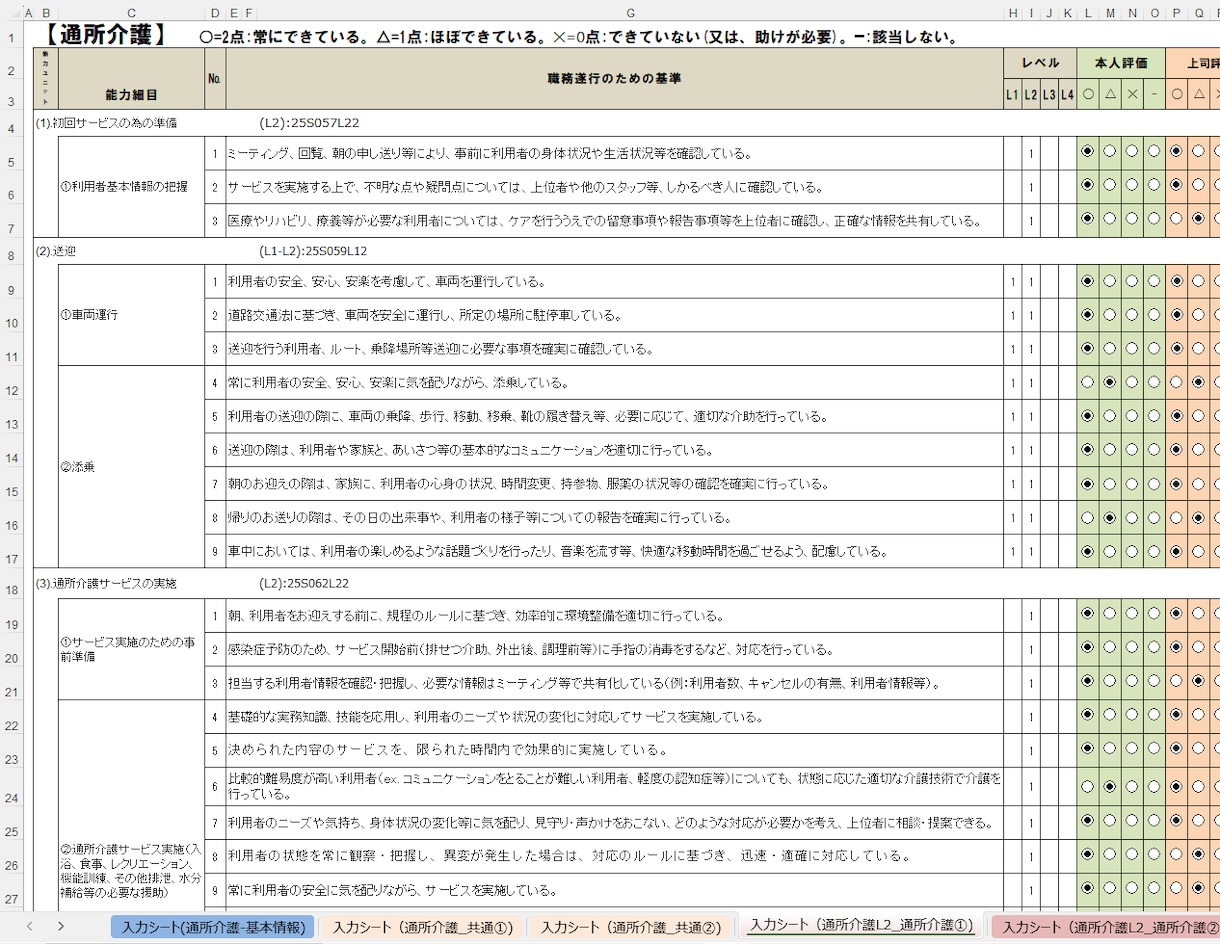This screenshot has height=944, width=1220.
Task: Pick self-rating △ in spreadsheet row 19
Action: [1110, 614]
